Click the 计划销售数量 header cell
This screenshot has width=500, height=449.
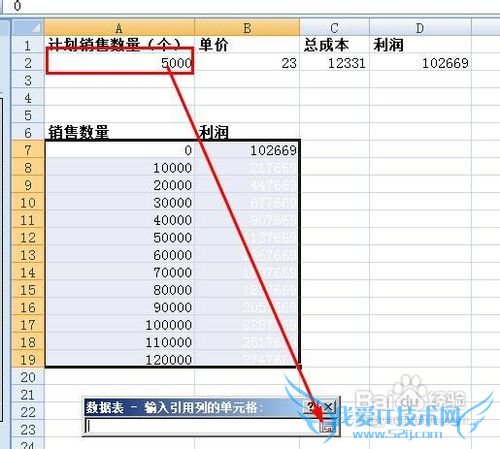coord(119,45)
